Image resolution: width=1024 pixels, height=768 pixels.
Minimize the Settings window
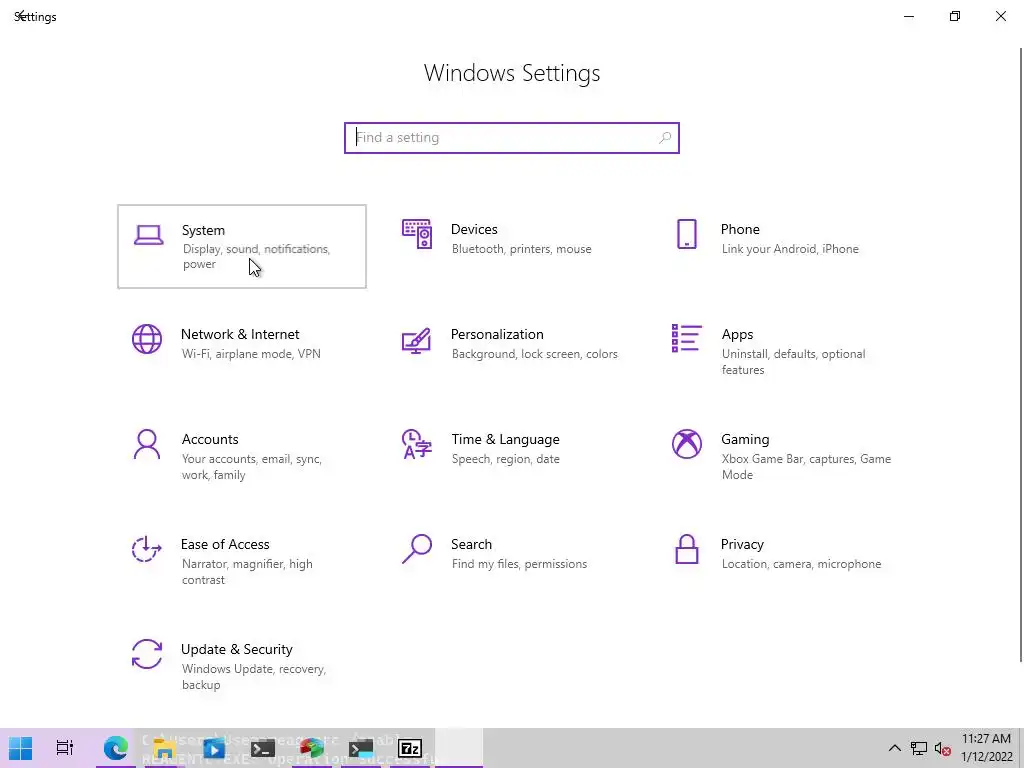coord(909,16)
